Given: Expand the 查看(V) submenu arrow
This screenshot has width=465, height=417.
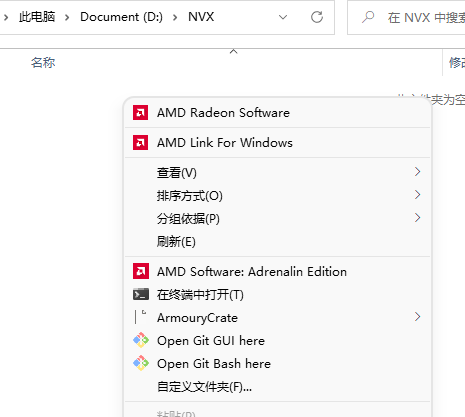Looking at the screenshot, I should [417, 172].
